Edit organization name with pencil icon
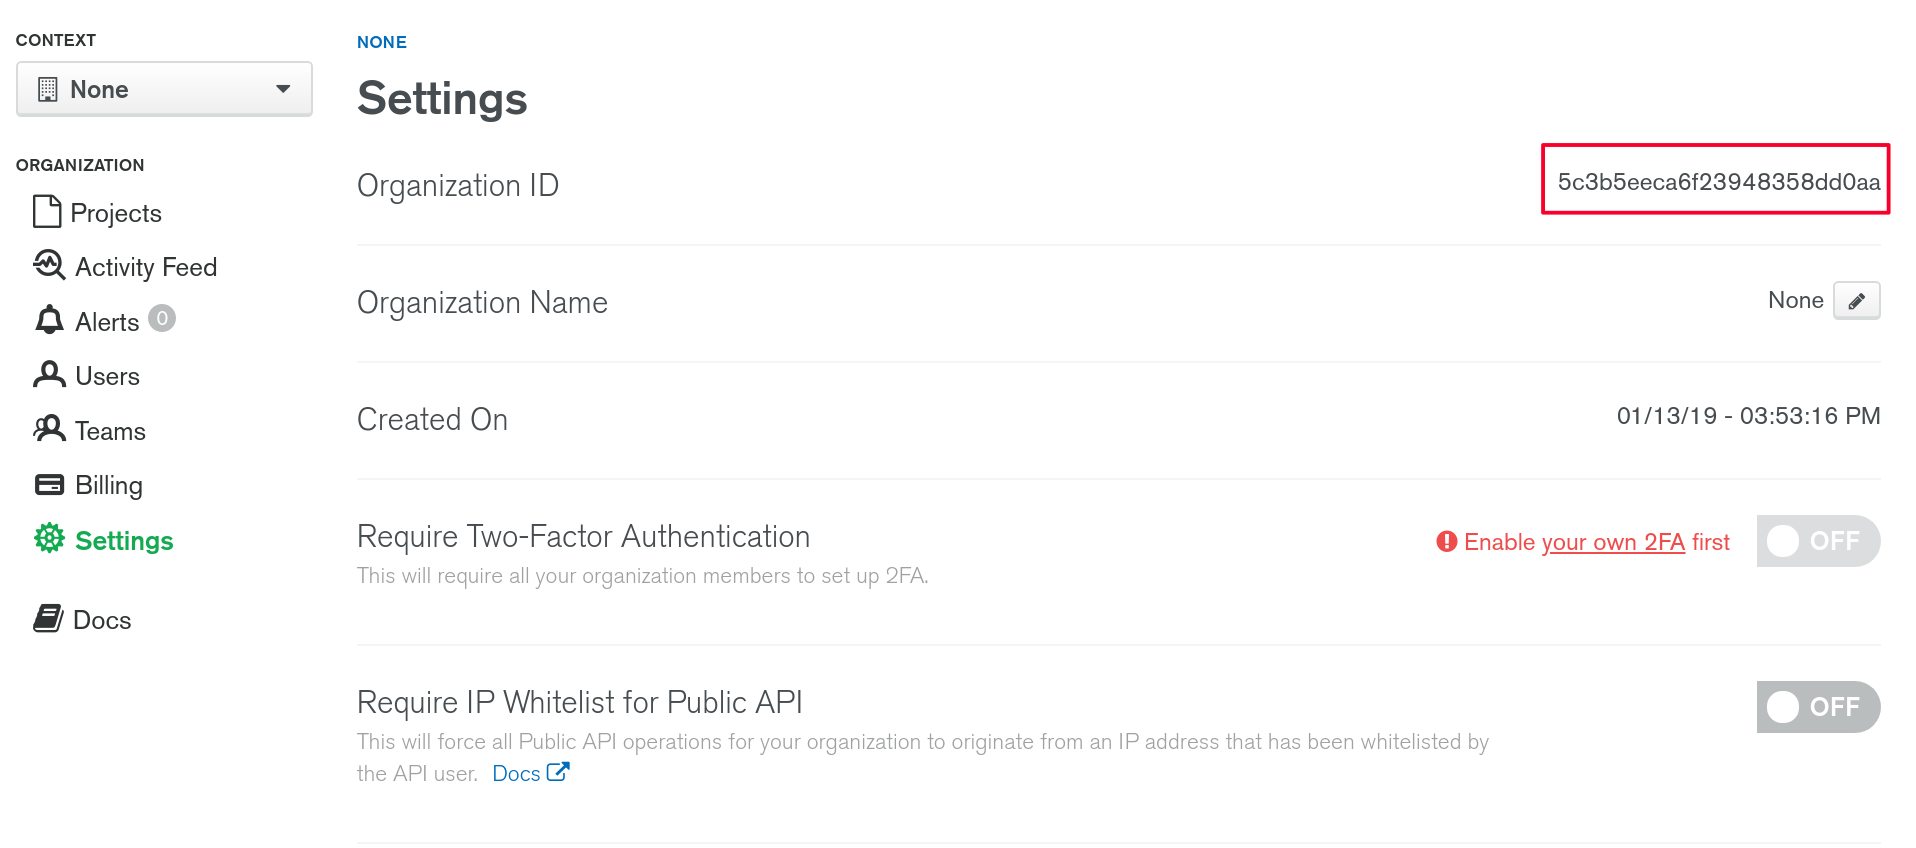The height and width of the screenshot is (848, 1916). click(x=1856, y=301)
